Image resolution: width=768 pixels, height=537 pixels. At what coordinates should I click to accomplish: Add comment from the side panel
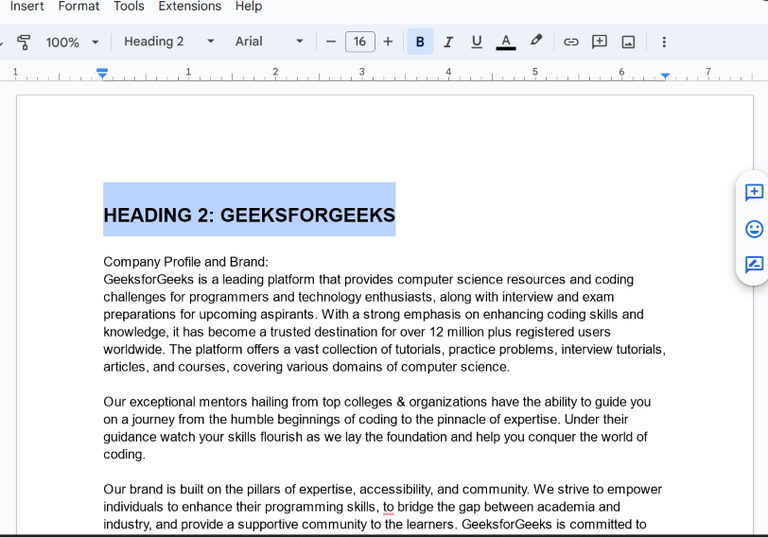[x=754, y=192]
